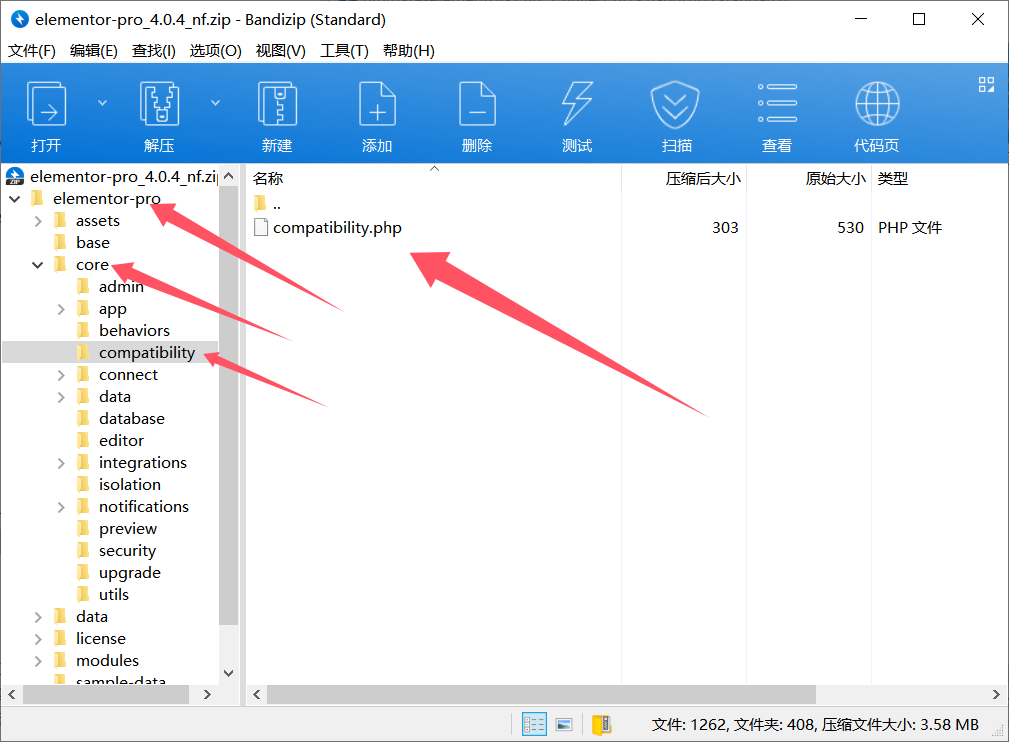Open the 视图(V) menu
The width and height of the screenshot is (1009, 742).
point(281,50)
